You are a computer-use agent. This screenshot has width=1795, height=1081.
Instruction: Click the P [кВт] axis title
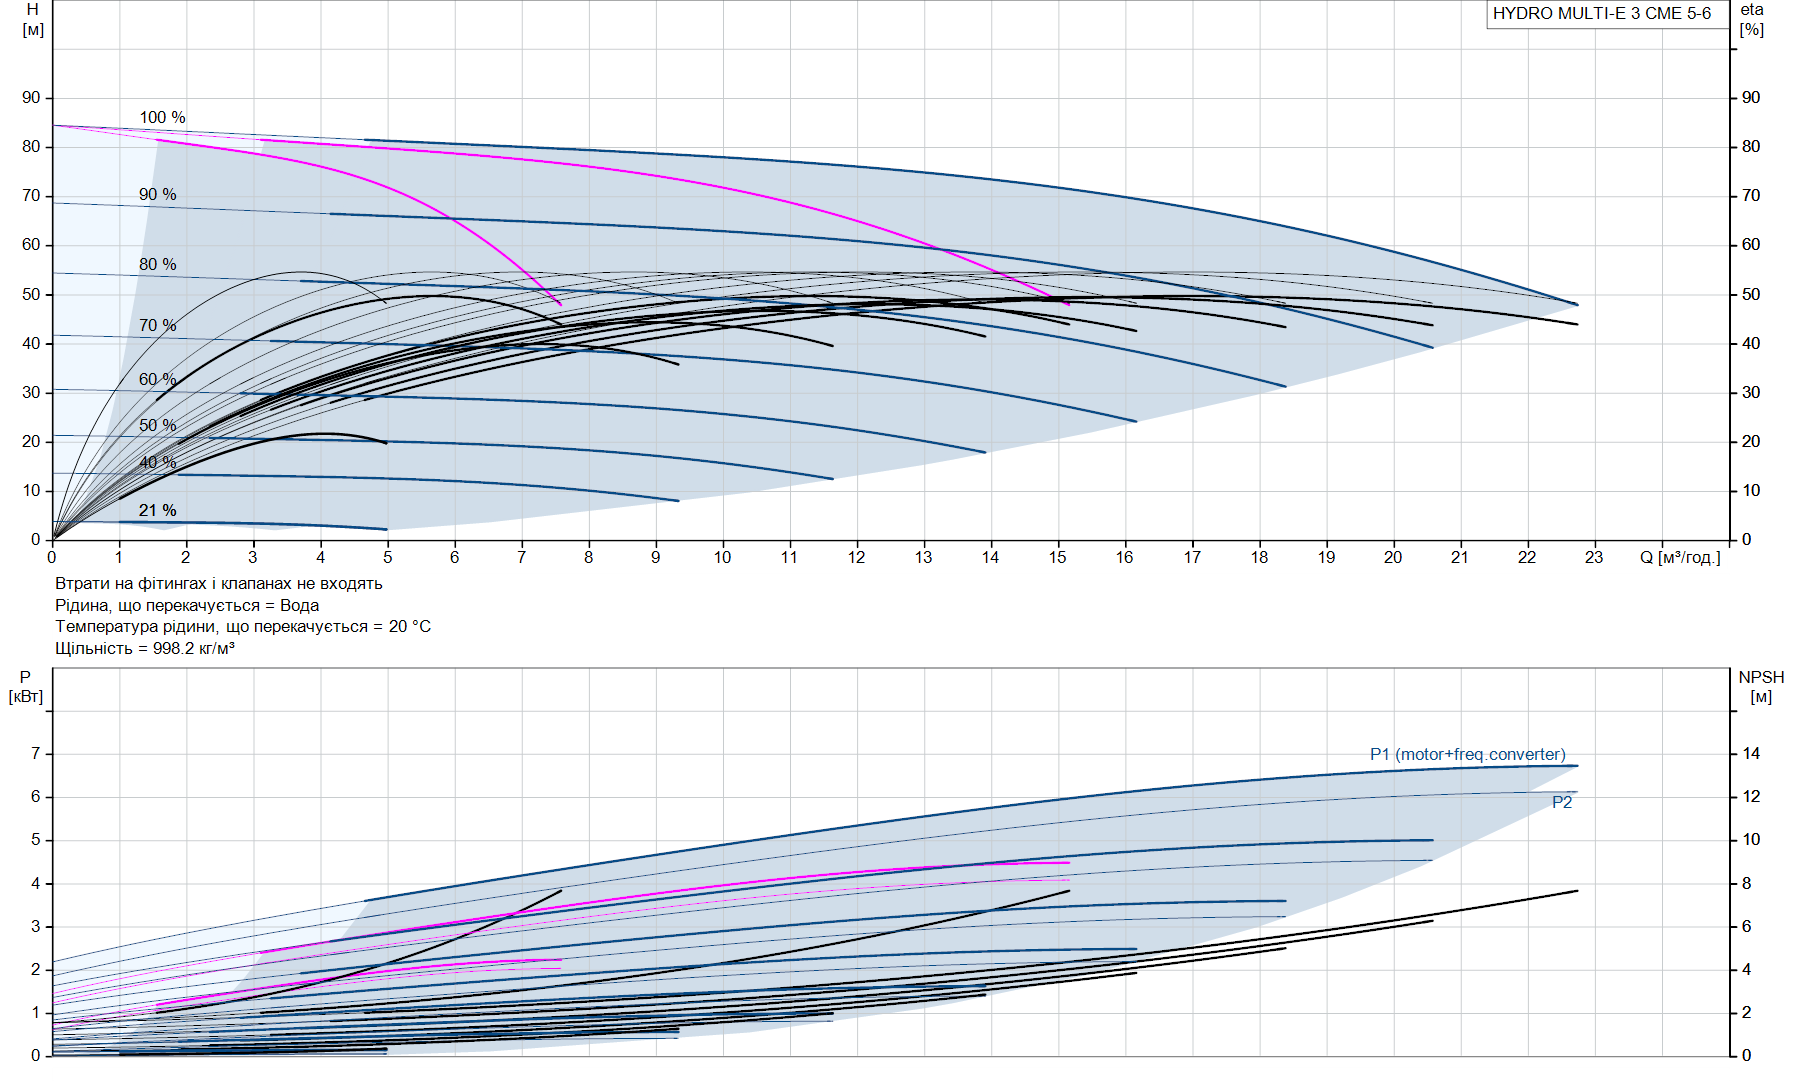click(26, 686)
